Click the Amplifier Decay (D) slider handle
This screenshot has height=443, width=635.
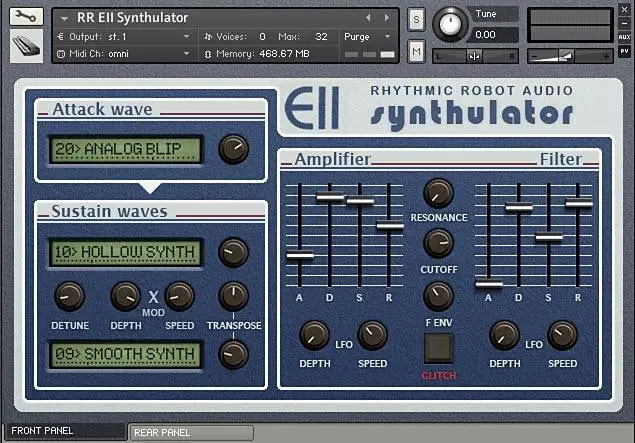pos(330,197)
